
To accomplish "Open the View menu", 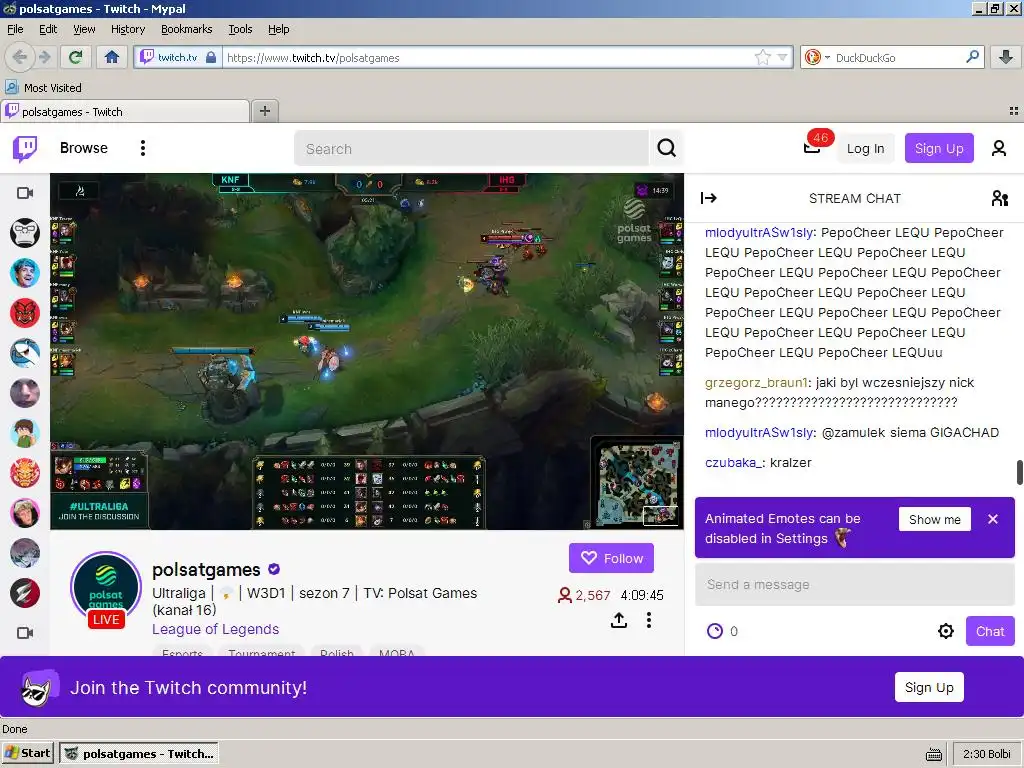I will 84,29.
